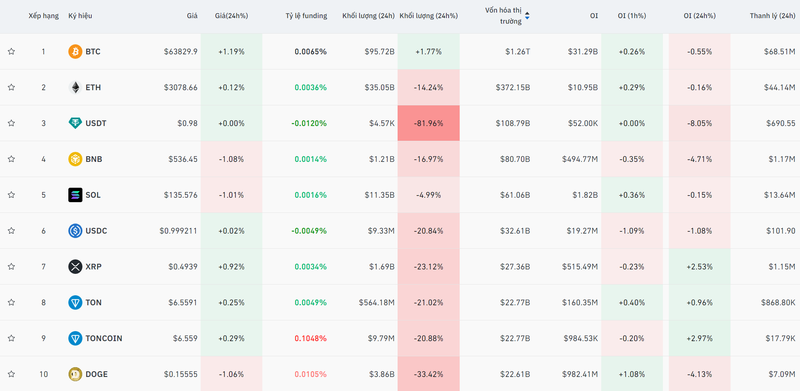Click sort arrows beside Vốn hóa thị trường
The image size is (800, 391).
point(527,16)
